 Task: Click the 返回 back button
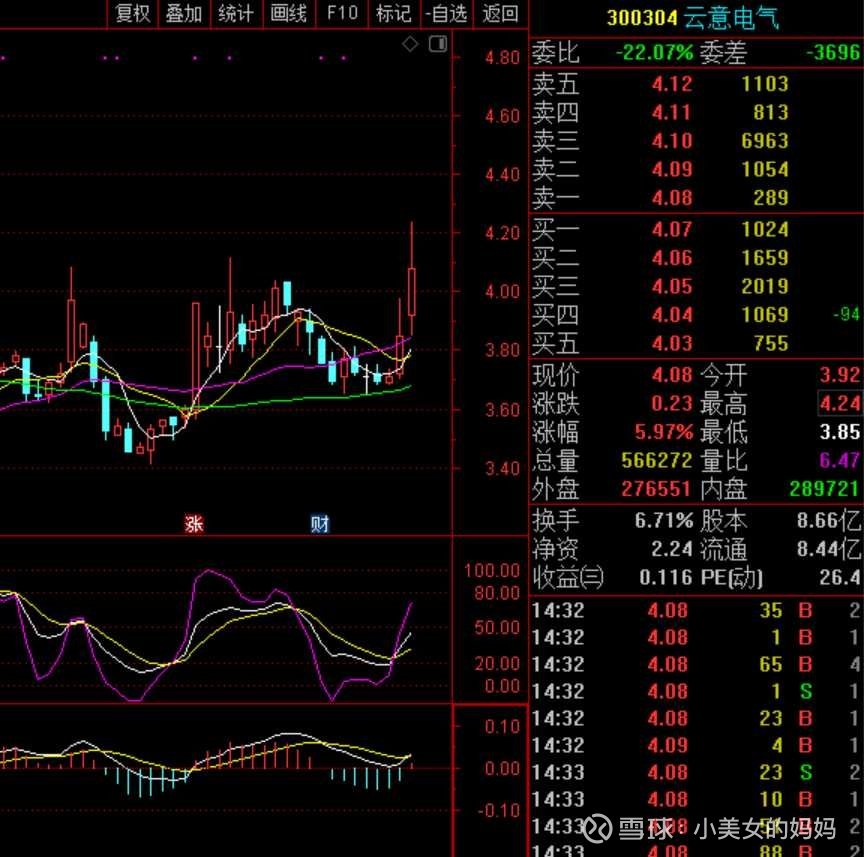click(500, 13)
